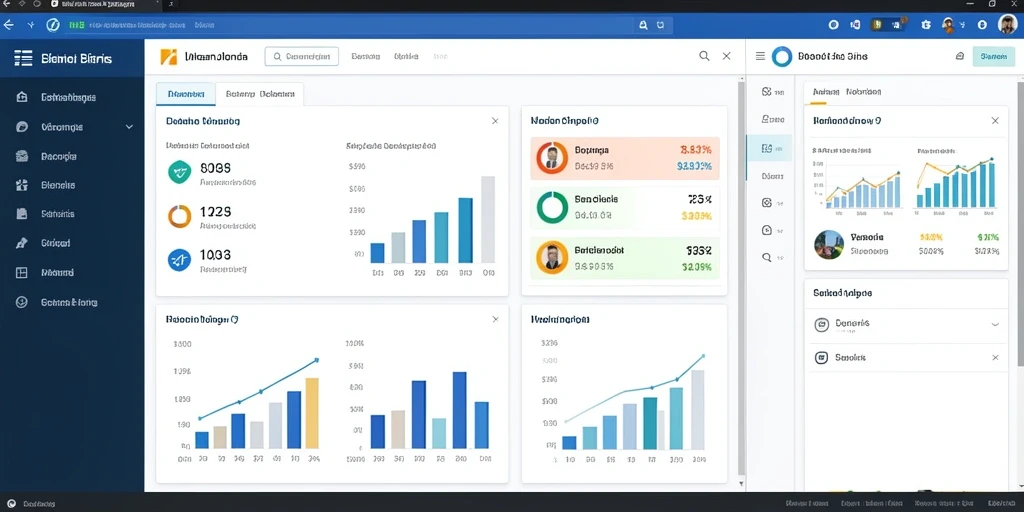This screenshot has width=1024, height=512.
Task: Expand the second sidebar item chevron
Action: [x=129, y=127]
